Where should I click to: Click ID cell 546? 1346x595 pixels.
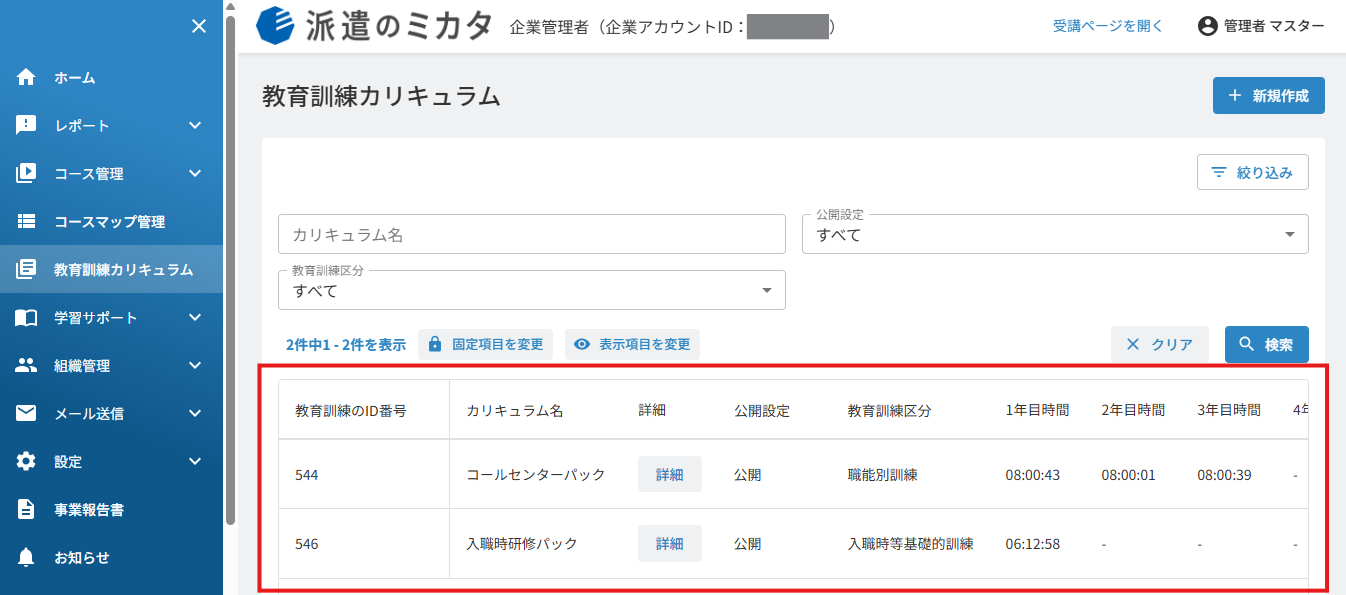306,544
